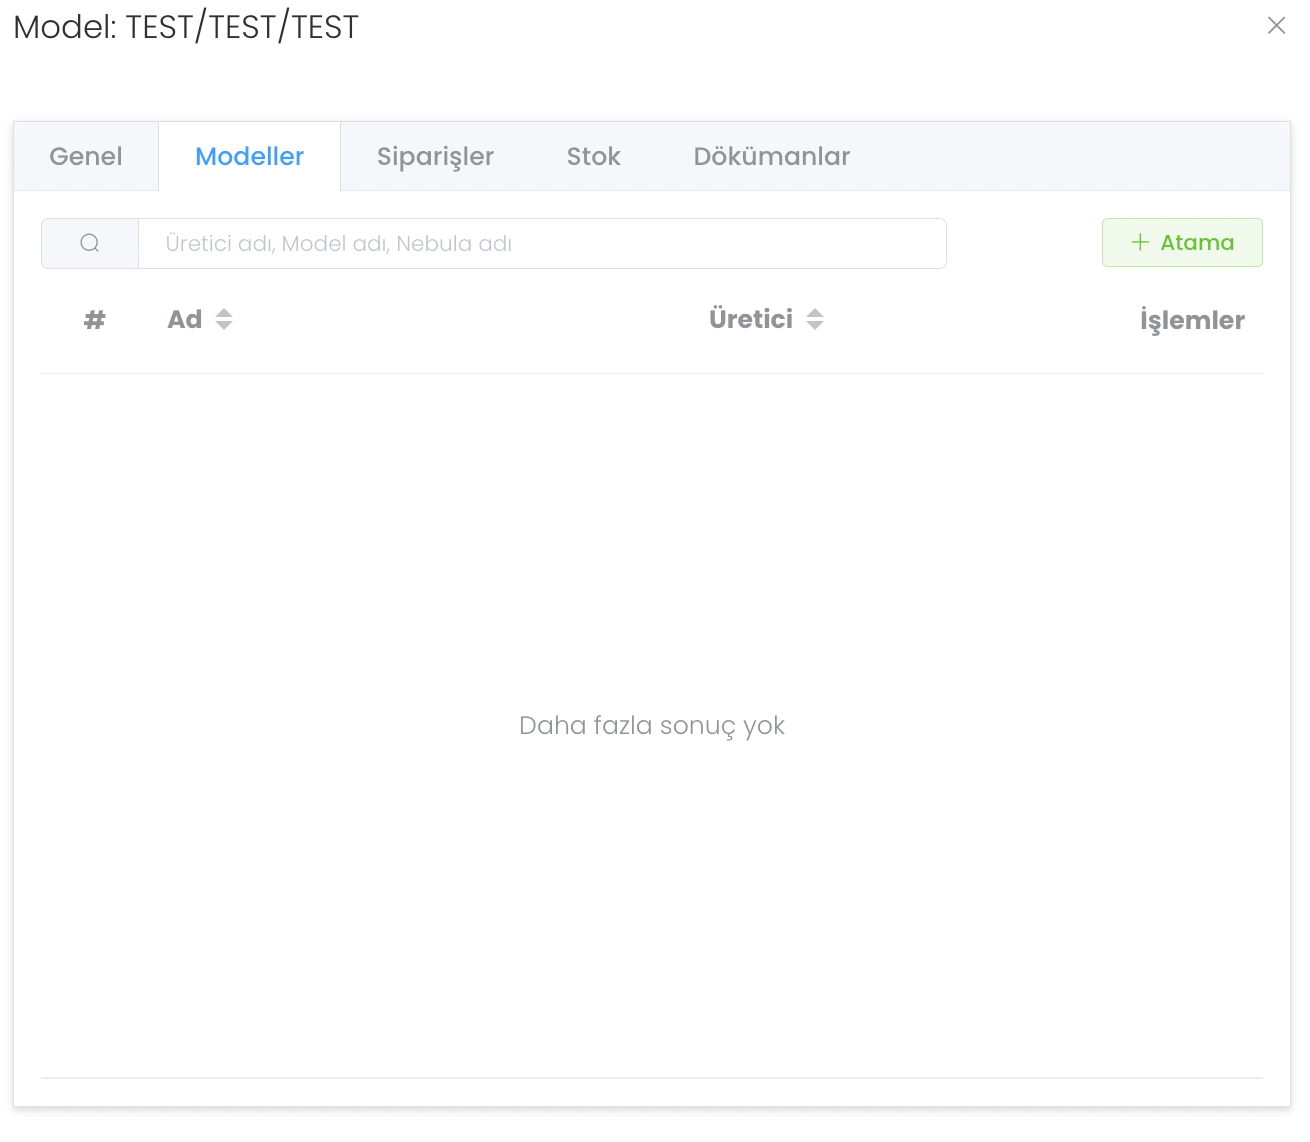Image resolution: width=1310 pixels, height=1142 pixels.
Task: Select the Modeller tab
Action: [x=249, y=157]
